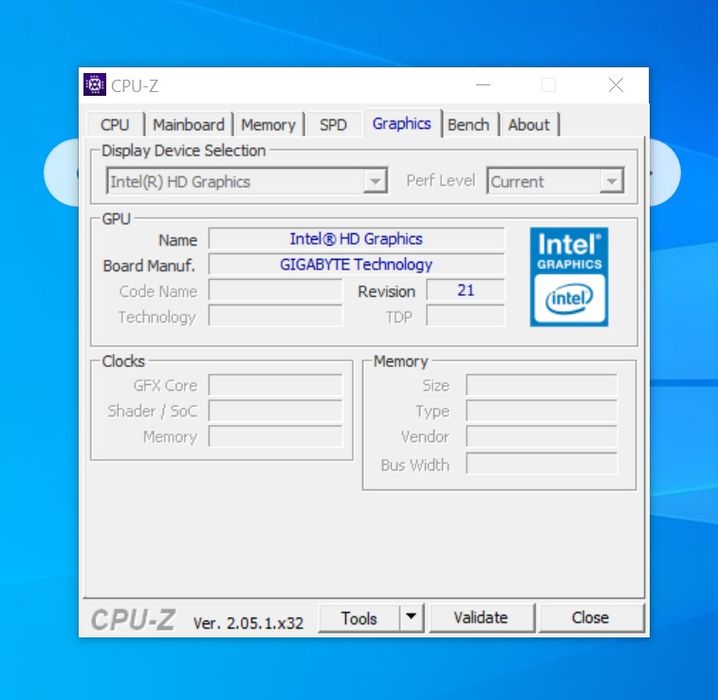Click the Intel Graphics logo image
The height and width of the screenshot is (700, 718).
pyautogui.click(x=569, y=277)
